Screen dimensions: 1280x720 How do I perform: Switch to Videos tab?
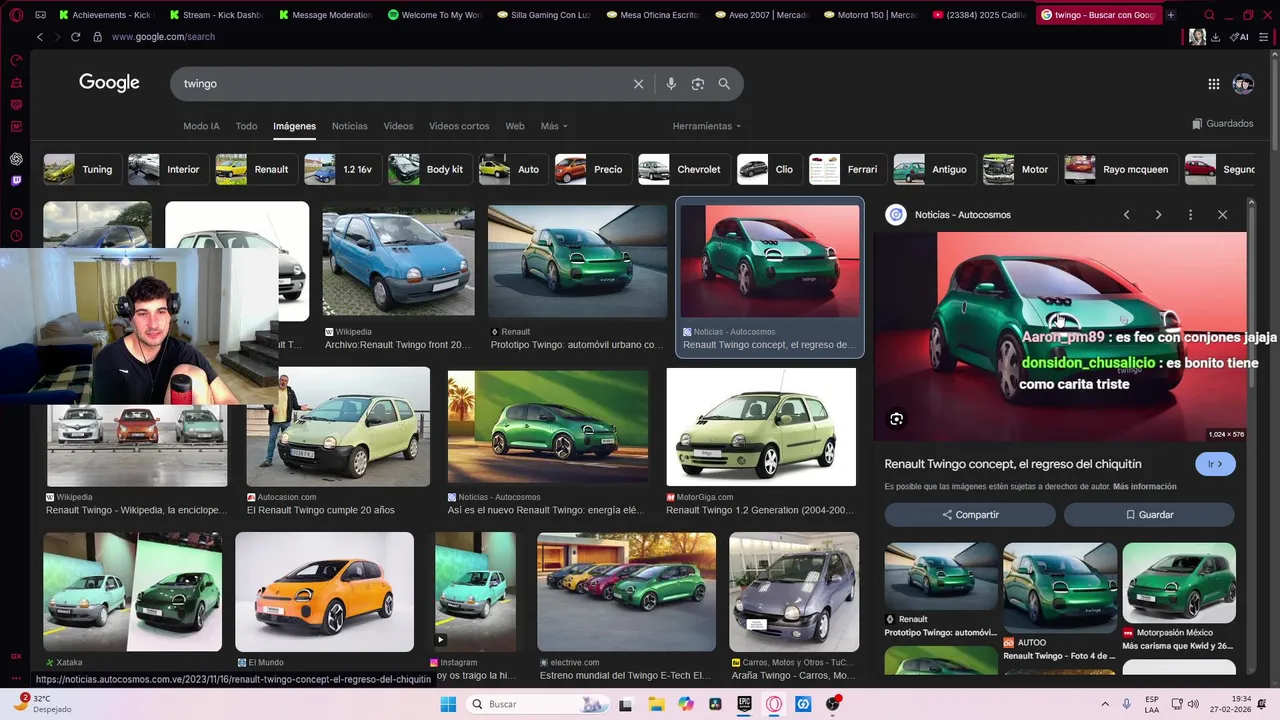pos(398,126)
